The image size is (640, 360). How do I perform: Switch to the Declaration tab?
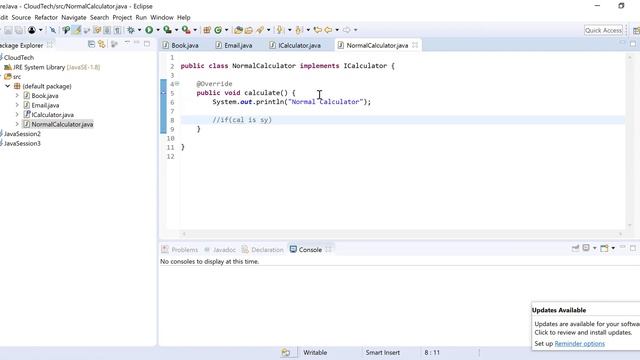[x=263, y=249]
